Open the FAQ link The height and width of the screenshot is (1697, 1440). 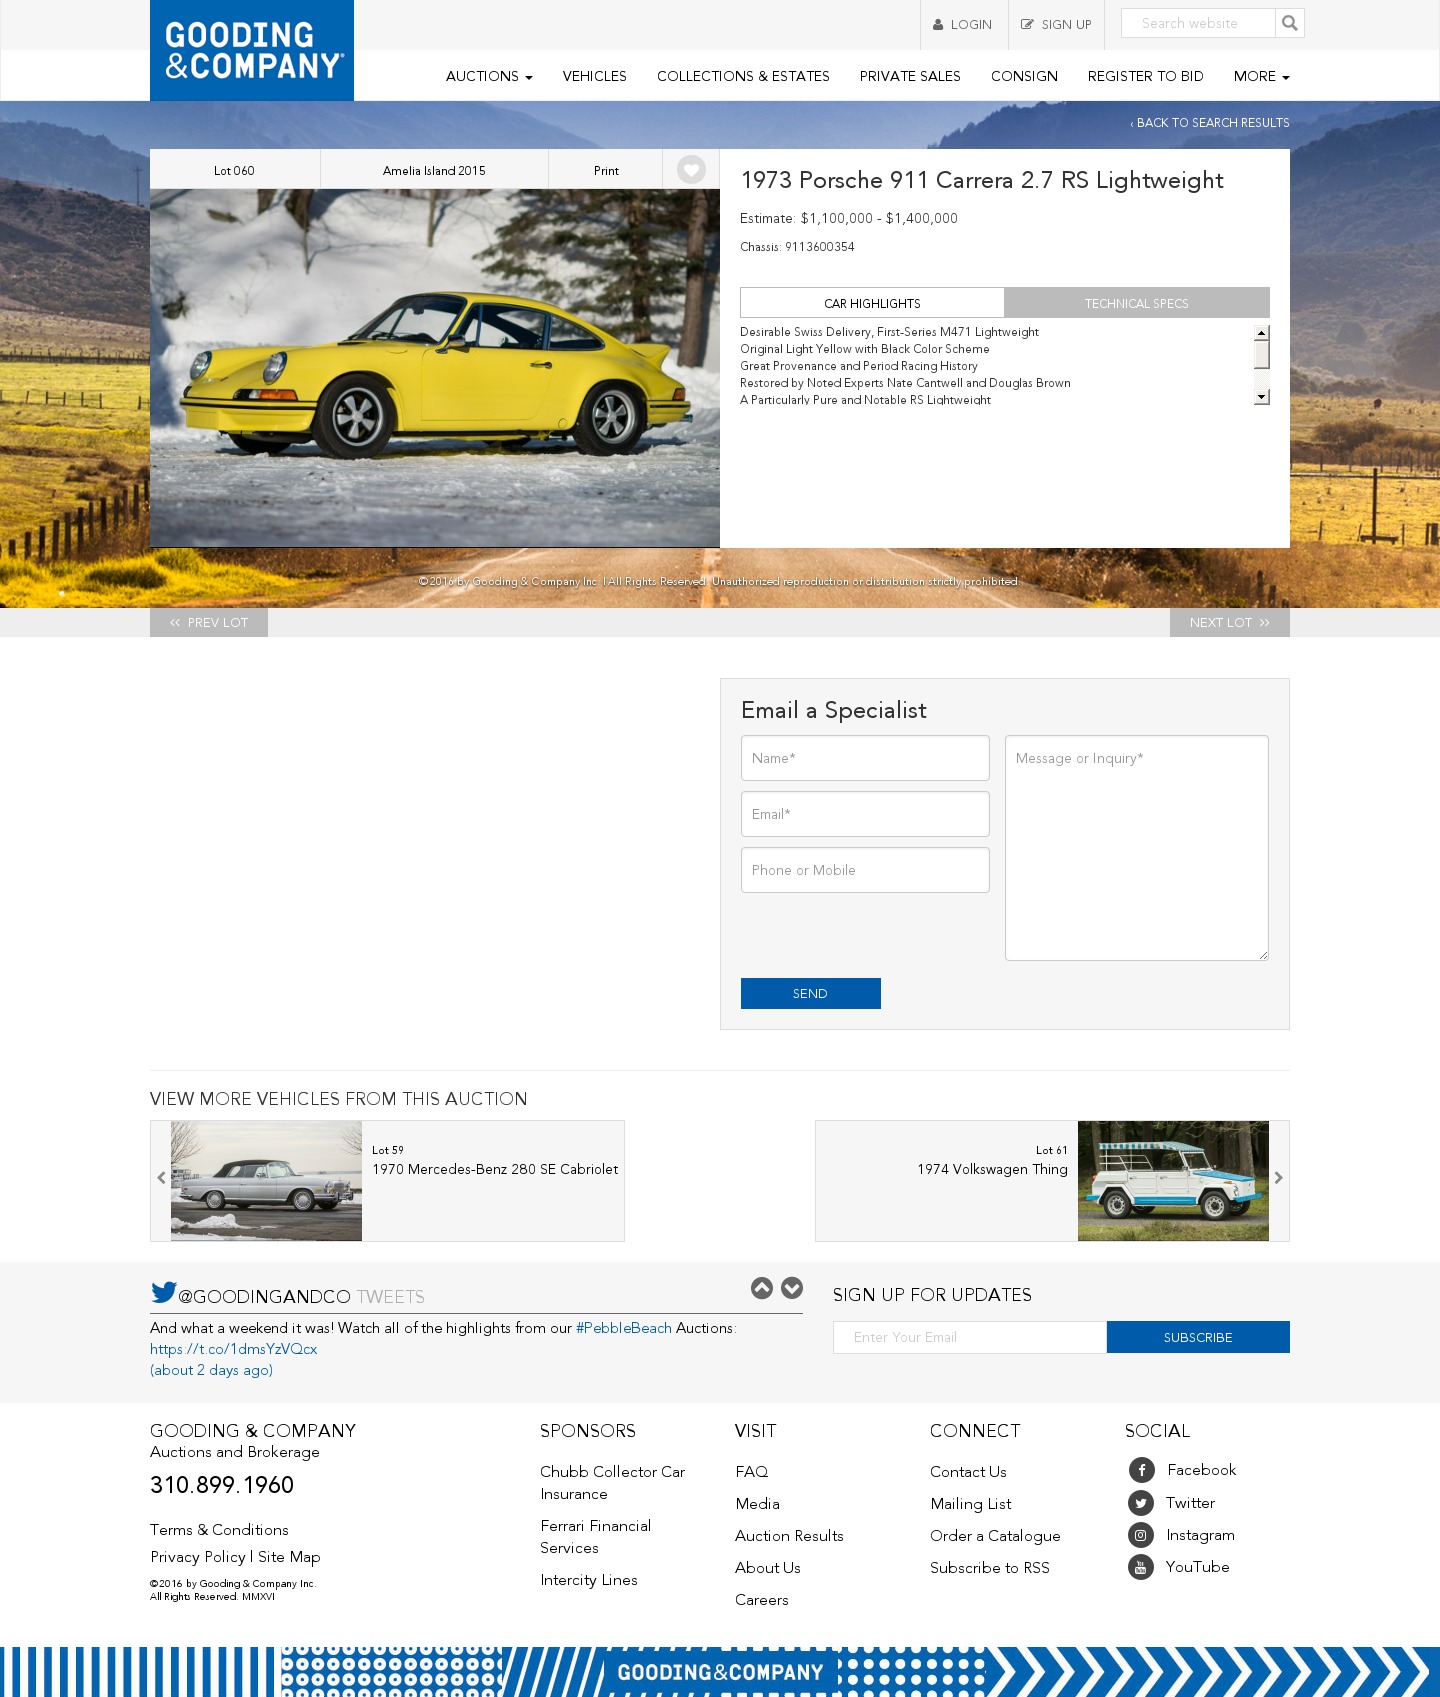coord(751,1472)
